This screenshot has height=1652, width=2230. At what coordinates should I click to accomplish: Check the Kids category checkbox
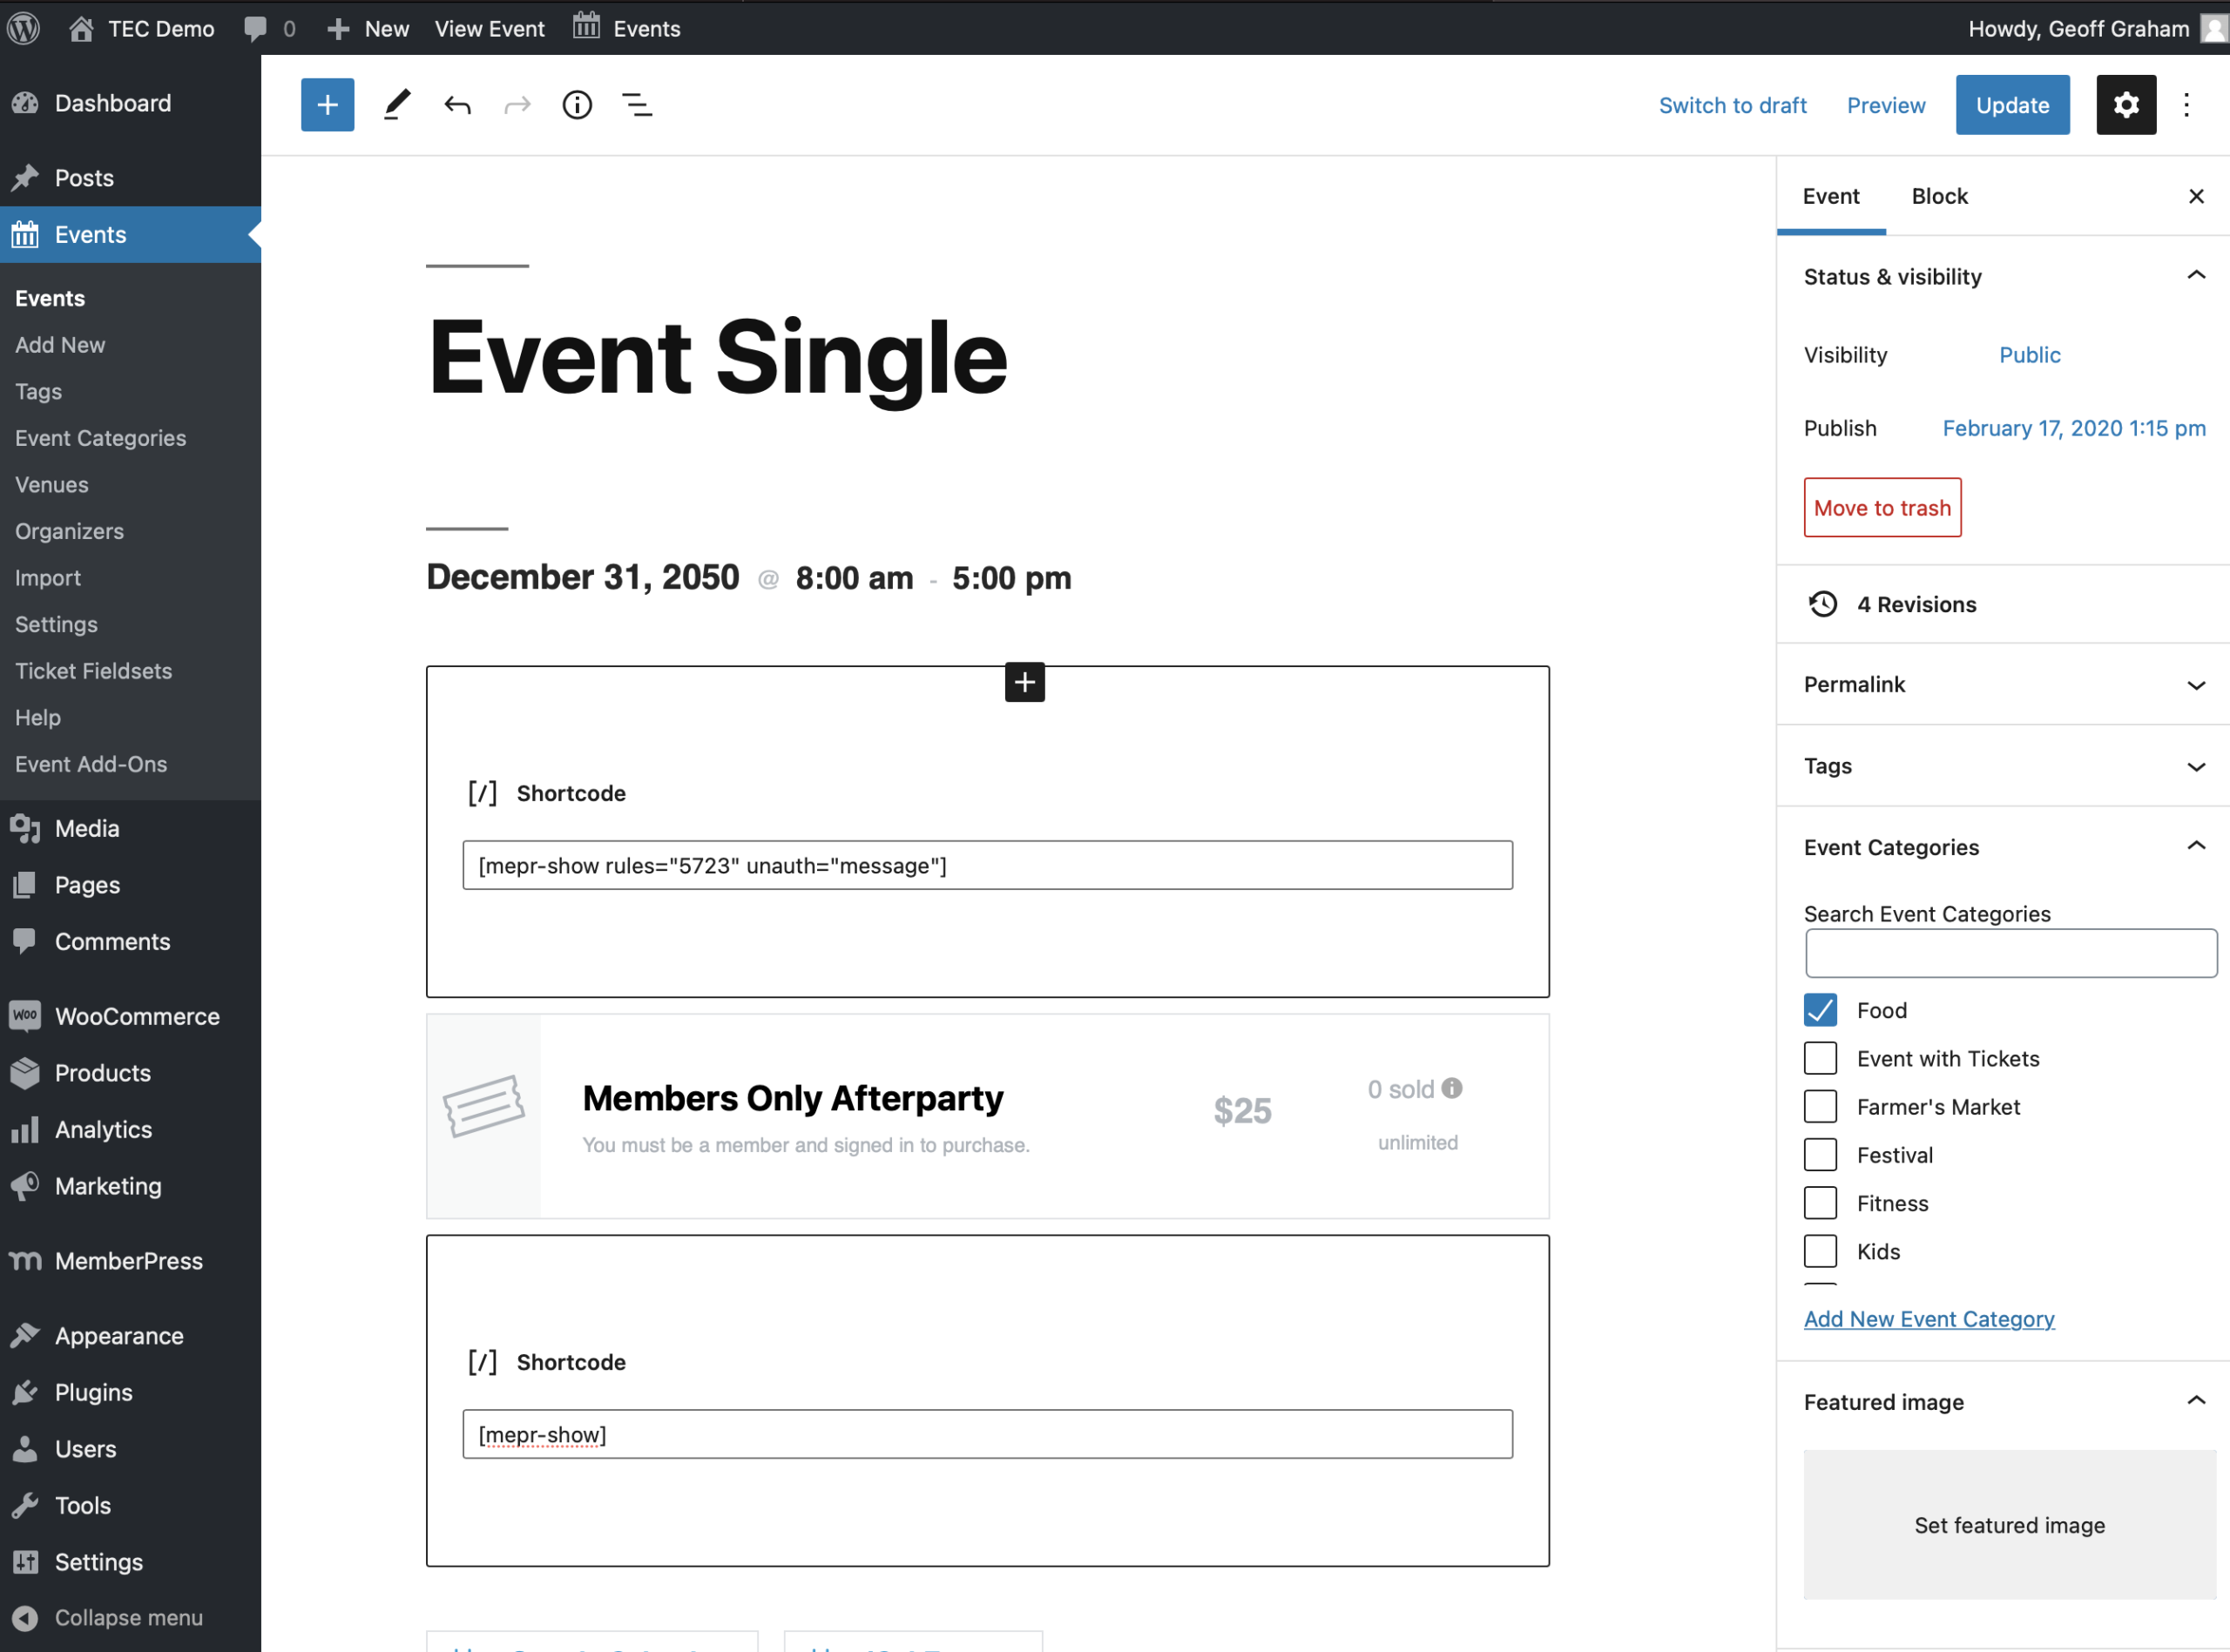point(1820,1251)
